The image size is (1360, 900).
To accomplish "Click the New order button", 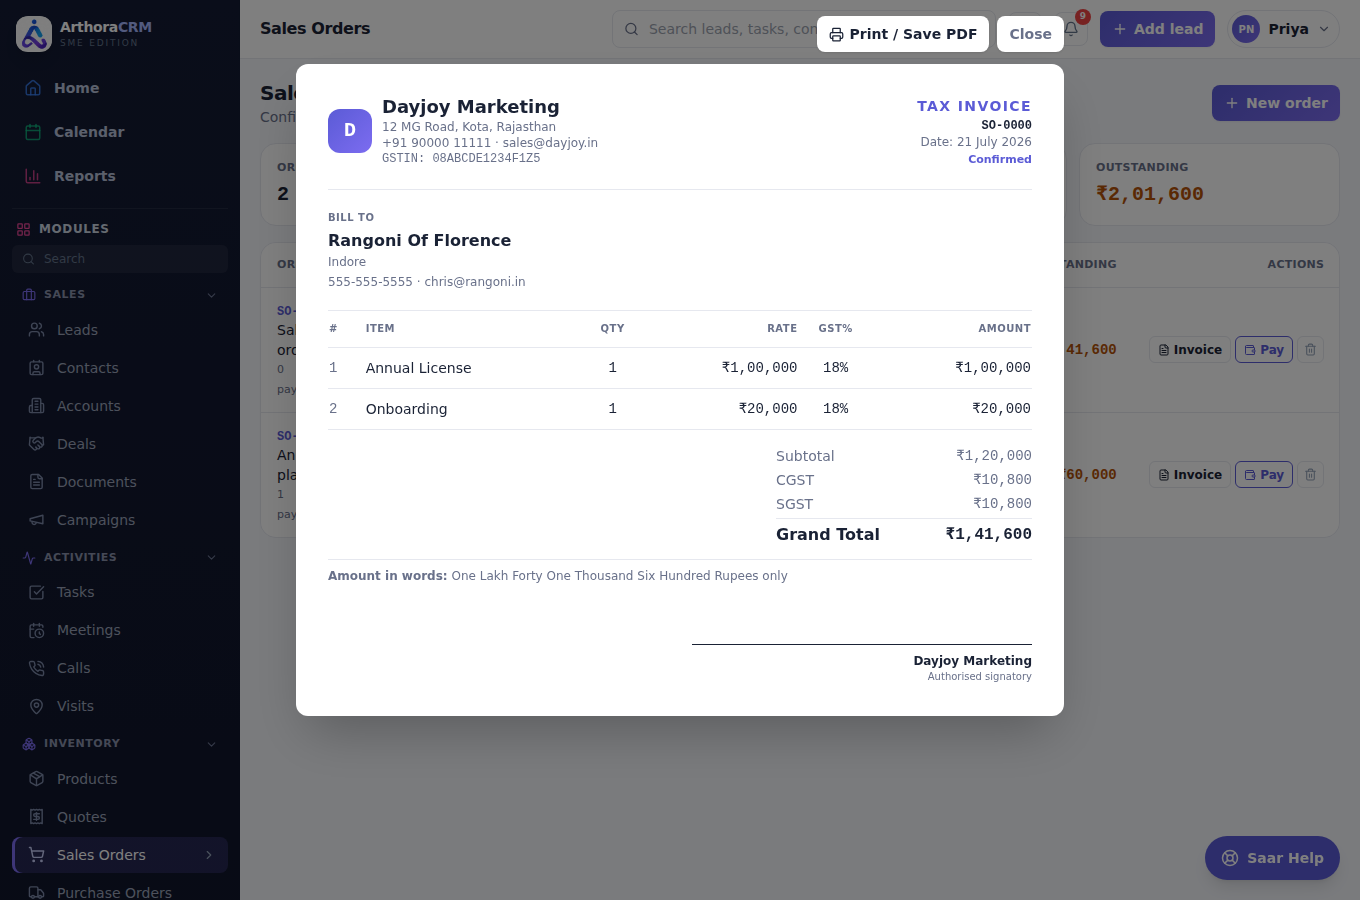I will [1276, 103].
